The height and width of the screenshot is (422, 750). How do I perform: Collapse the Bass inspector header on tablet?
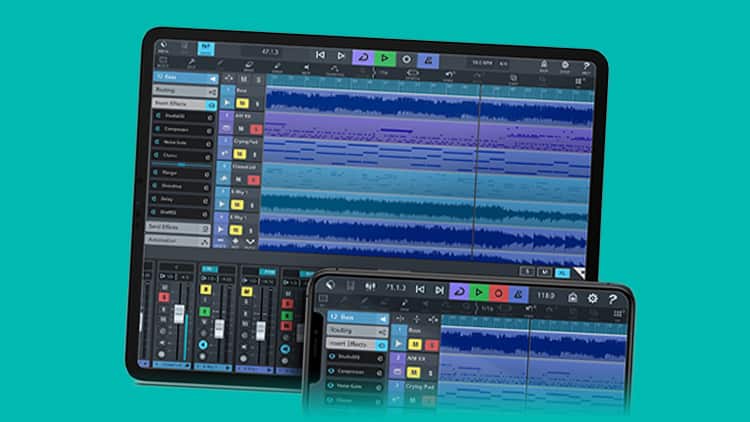186,77
